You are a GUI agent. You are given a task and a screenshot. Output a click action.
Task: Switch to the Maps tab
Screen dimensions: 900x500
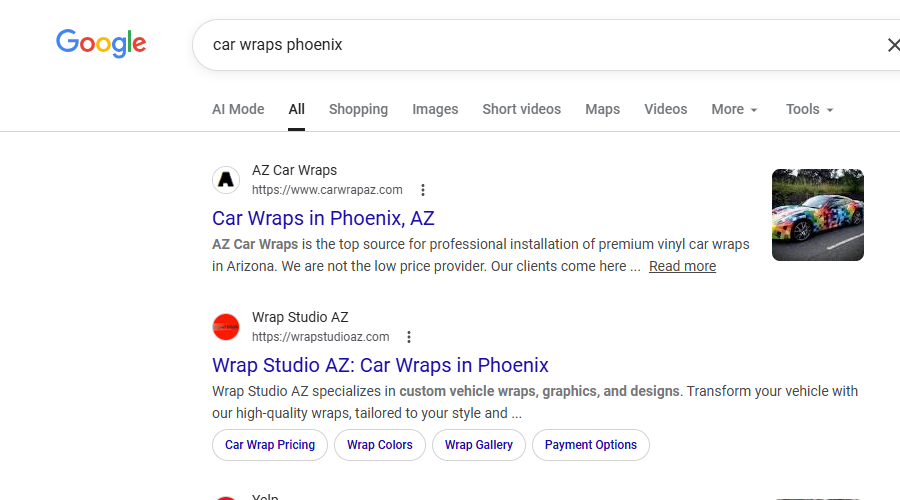602,109
